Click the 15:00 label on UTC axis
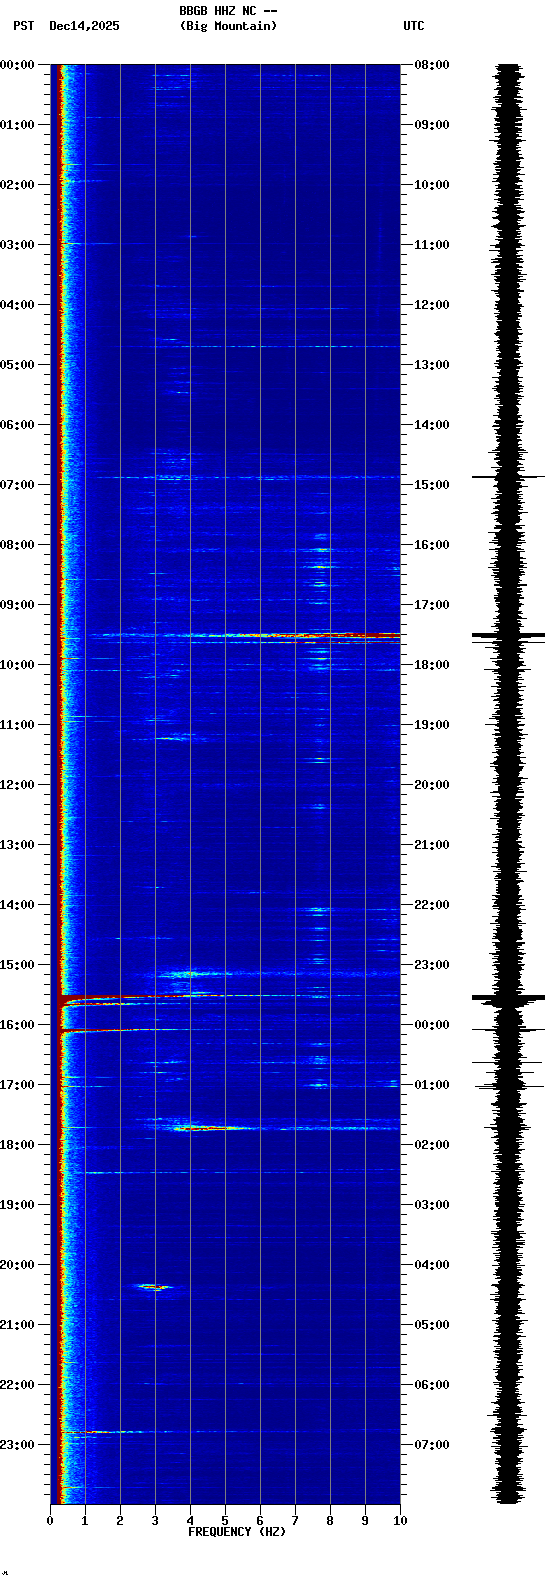This screenshot has height=1584, width=552. (432, 485)
